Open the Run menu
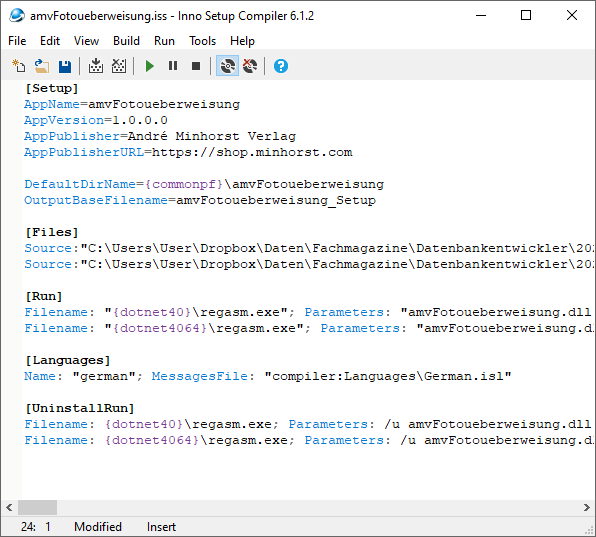 pyautogui.click(x=164, y=41)
